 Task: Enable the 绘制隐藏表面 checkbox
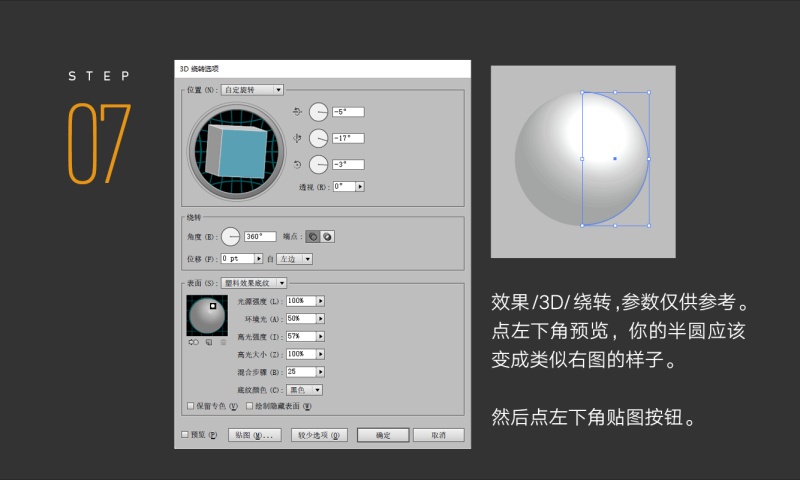coord(249,406)
